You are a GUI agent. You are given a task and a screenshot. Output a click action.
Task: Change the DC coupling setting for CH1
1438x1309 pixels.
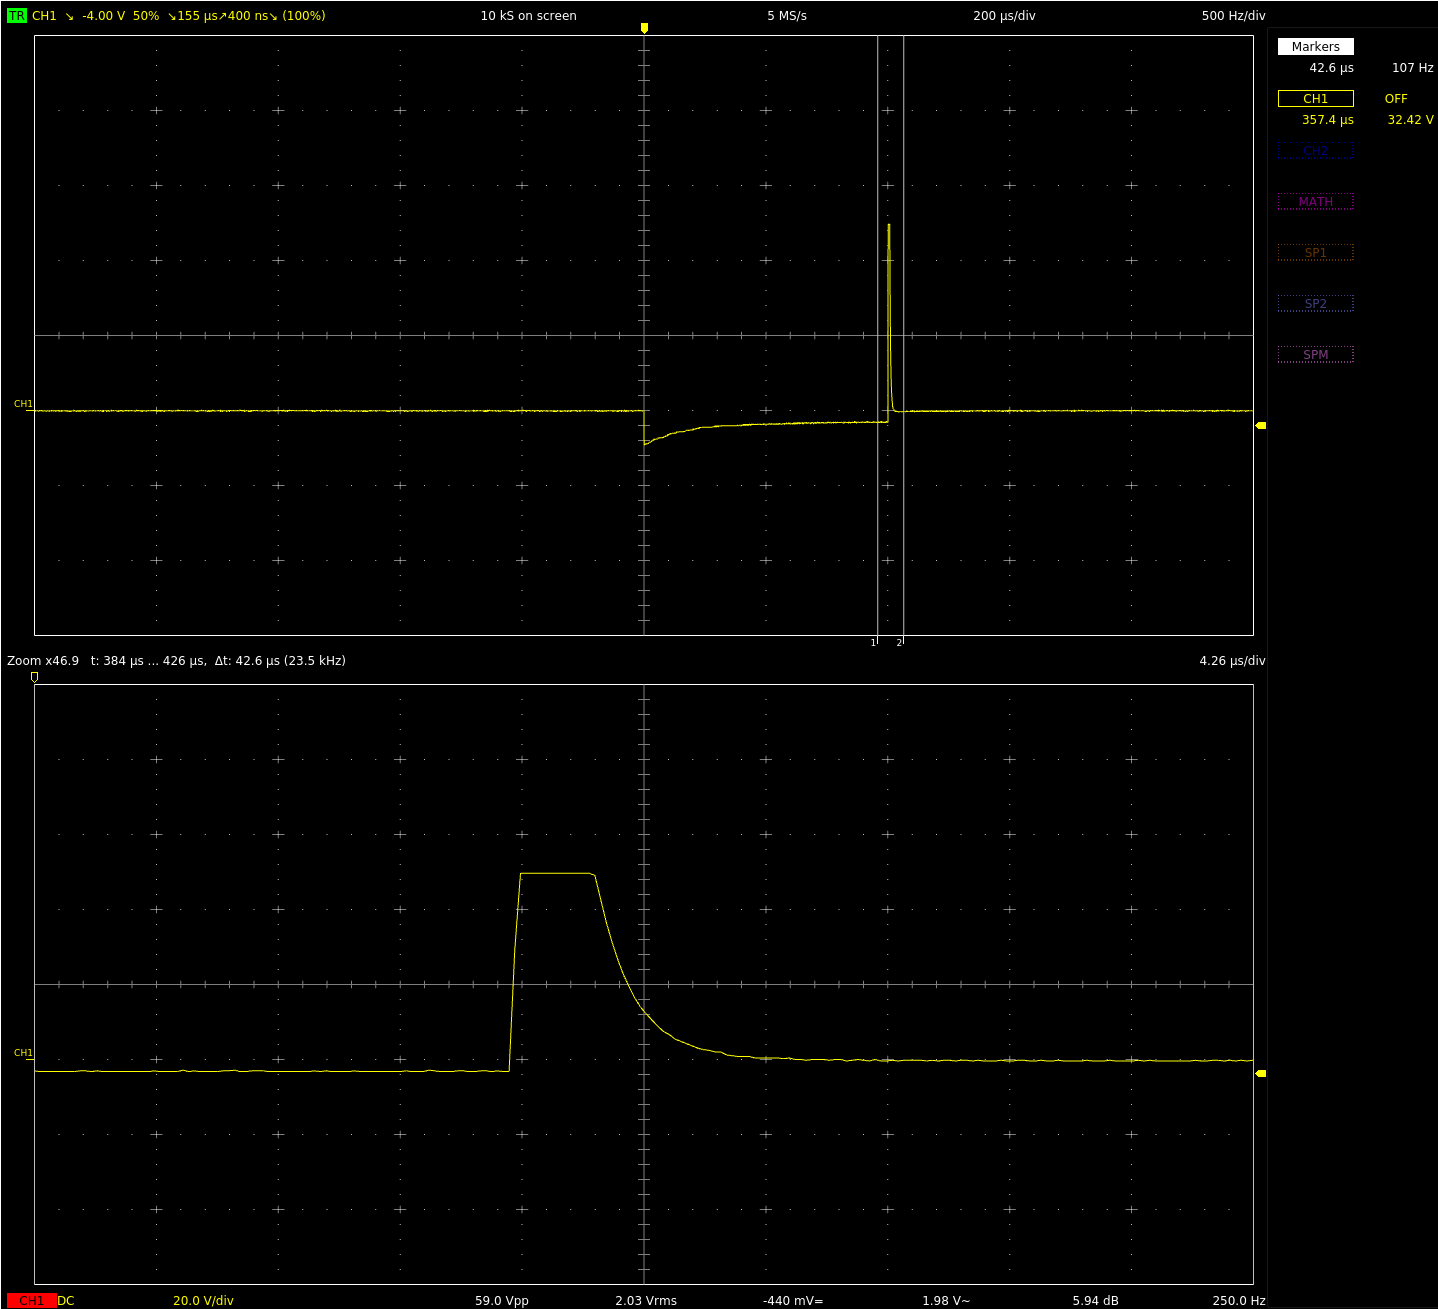pos(66,1300)
